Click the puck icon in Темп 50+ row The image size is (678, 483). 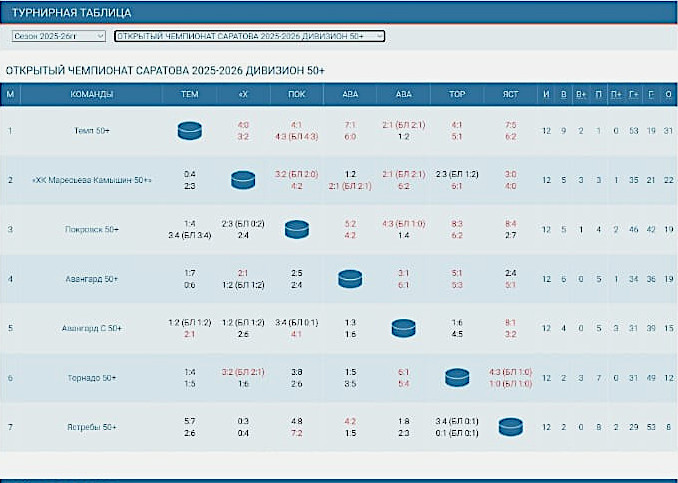(189, 130)
